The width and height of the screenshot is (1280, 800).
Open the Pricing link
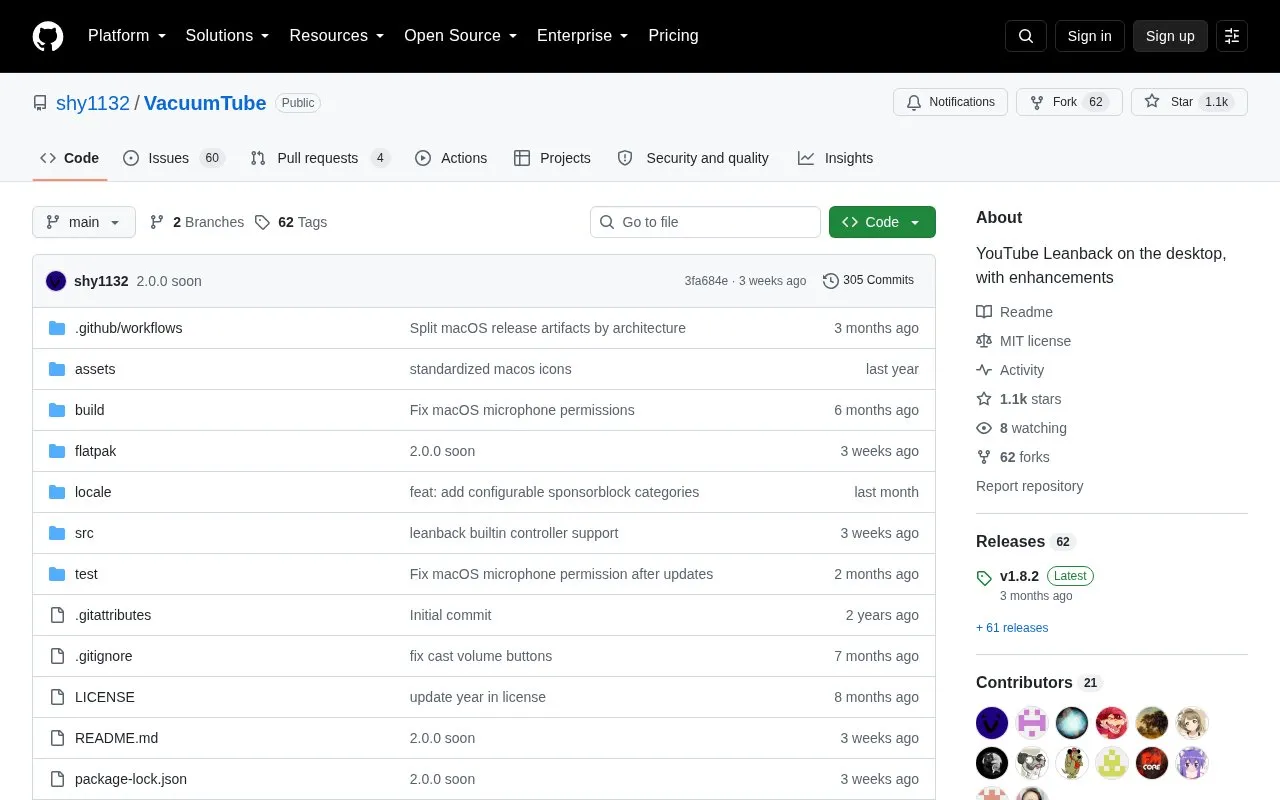(673, 36)
